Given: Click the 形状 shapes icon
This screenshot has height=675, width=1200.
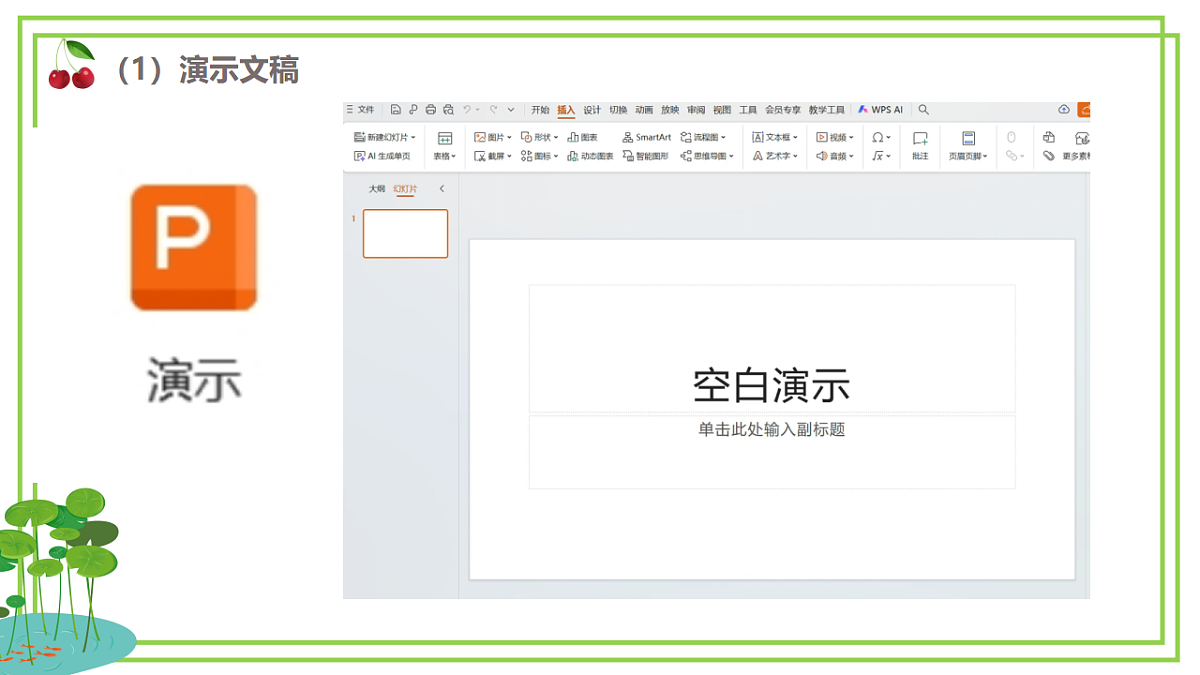Looking at the screenshot, I should point(526,137).
